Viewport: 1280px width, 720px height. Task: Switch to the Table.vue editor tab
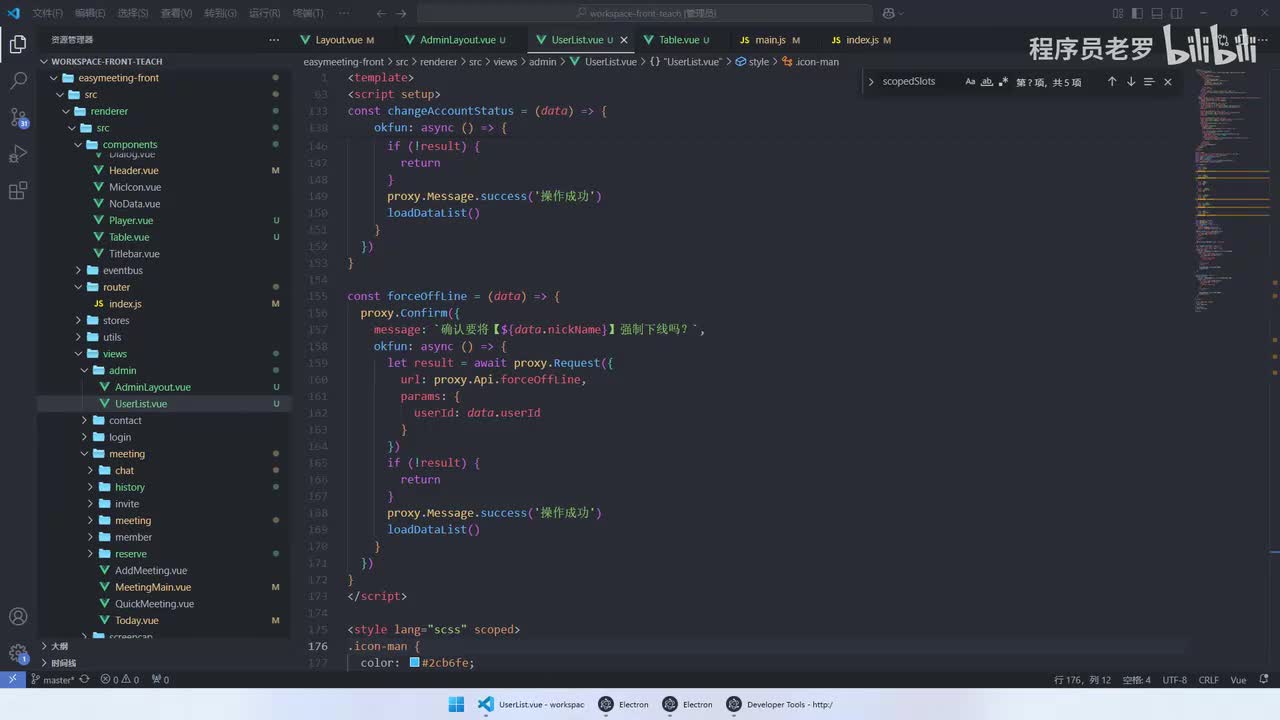(x=678, y=40)
